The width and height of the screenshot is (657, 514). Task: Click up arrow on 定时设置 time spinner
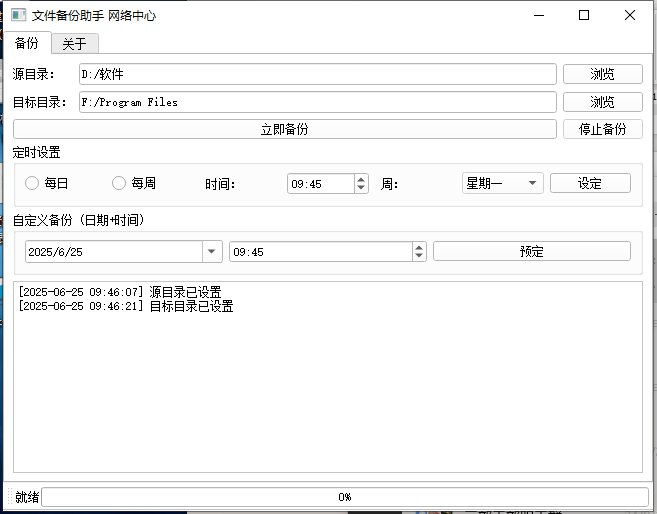(361, 179)
